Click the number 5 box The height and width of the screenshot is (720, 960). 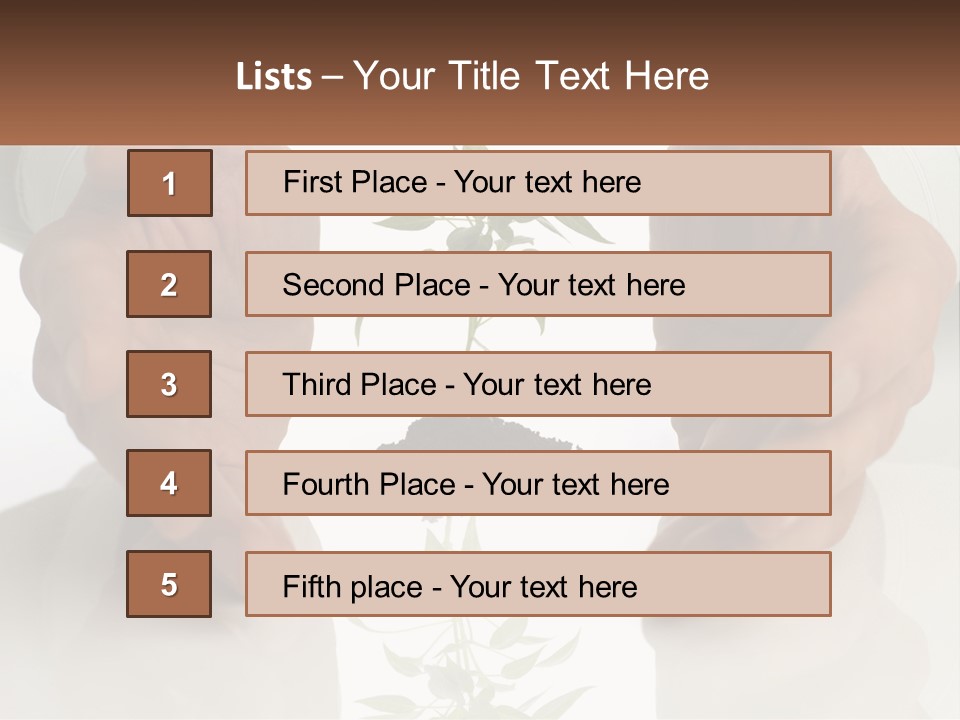(169, 584)
